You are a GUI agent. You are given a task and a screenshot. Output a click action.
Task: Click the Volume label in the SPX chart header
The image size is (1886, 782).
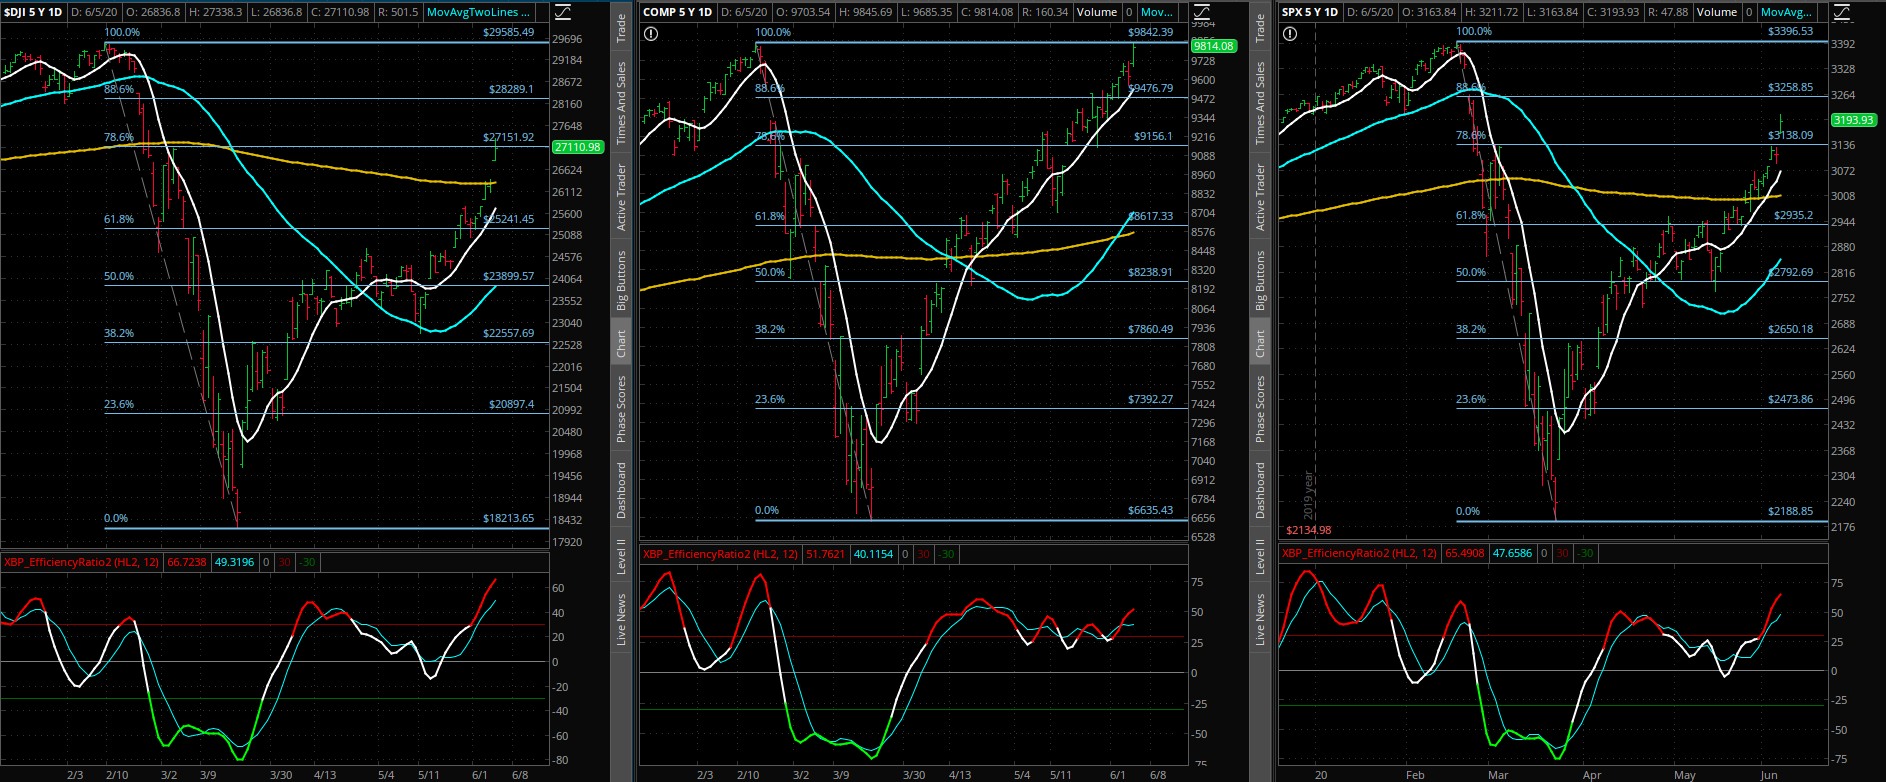(1716, 12)
